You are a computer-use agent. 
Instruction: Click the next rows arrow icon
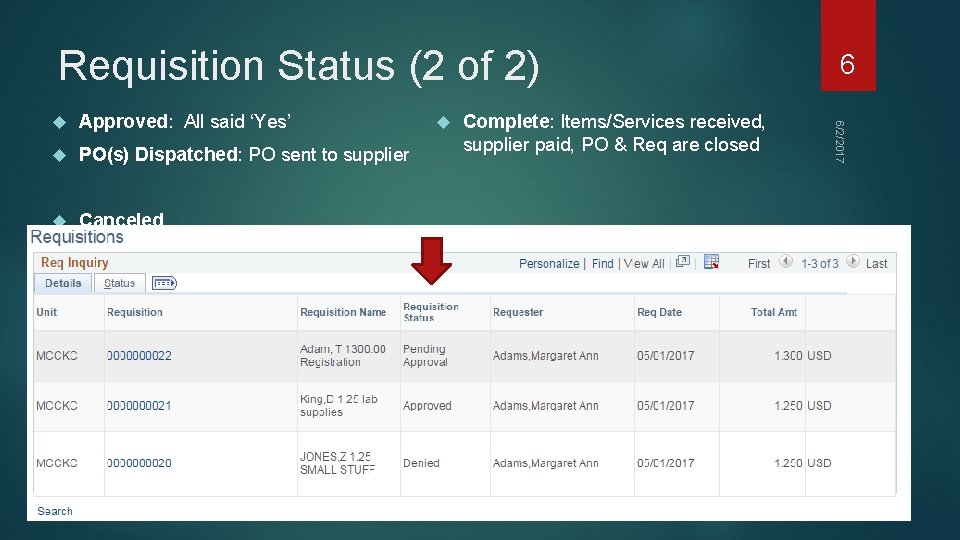click(852, 261)
